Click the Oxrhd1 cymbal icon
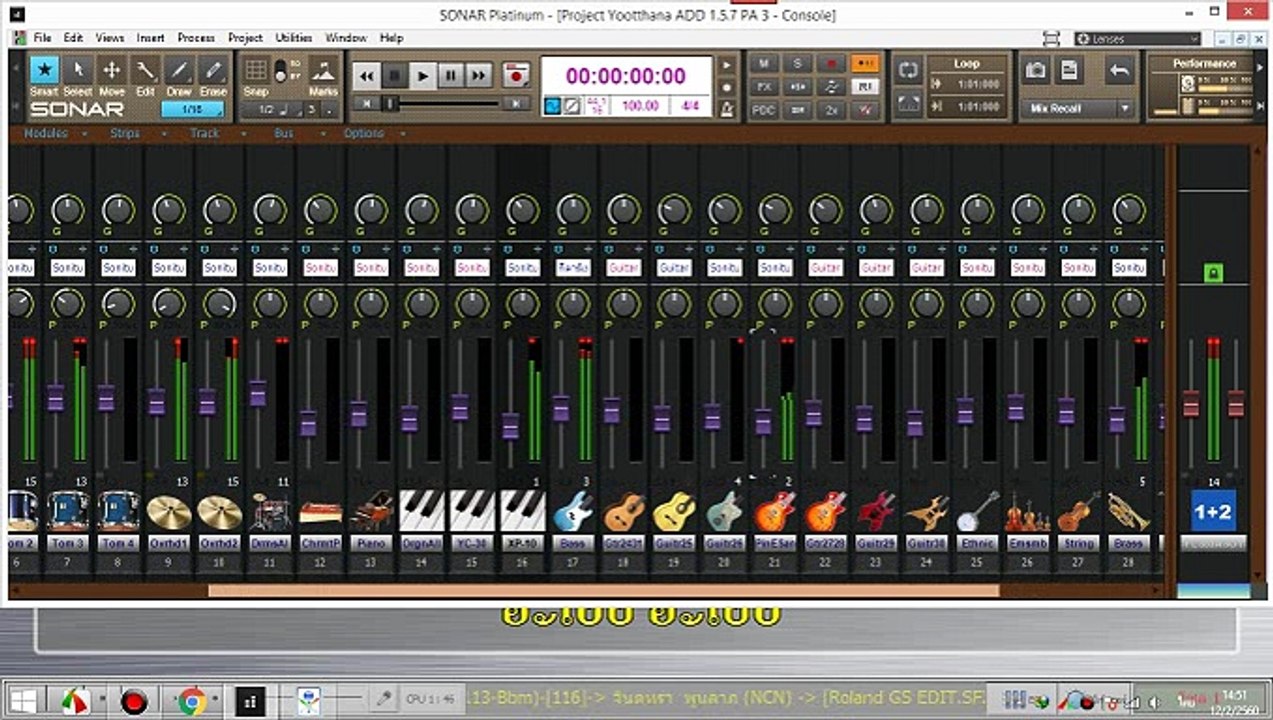The width and height of the screenshot is (1273, 720). 169,511
